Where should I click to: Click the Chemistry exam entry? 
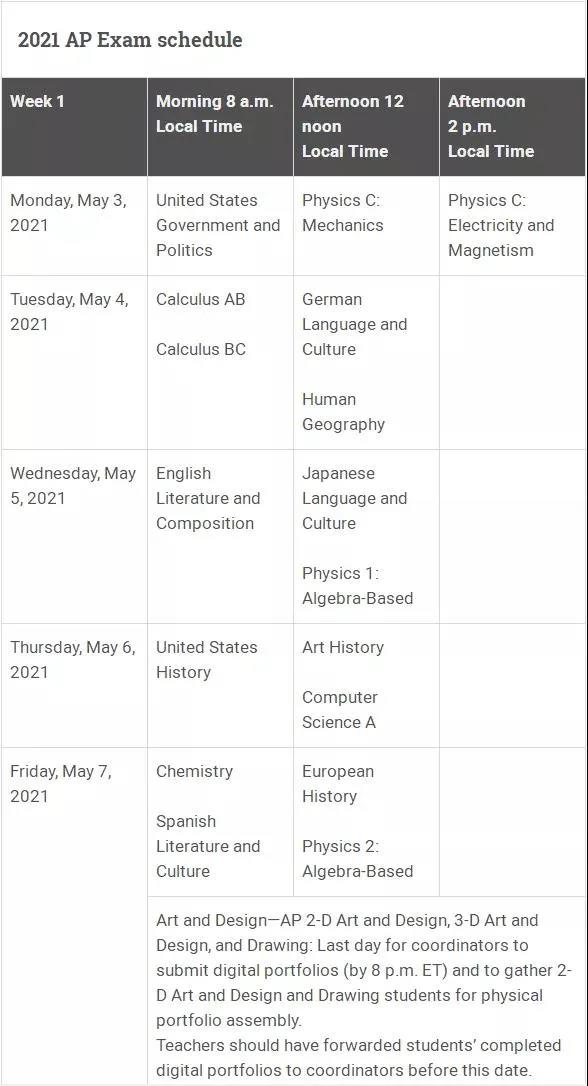point(195,771)
